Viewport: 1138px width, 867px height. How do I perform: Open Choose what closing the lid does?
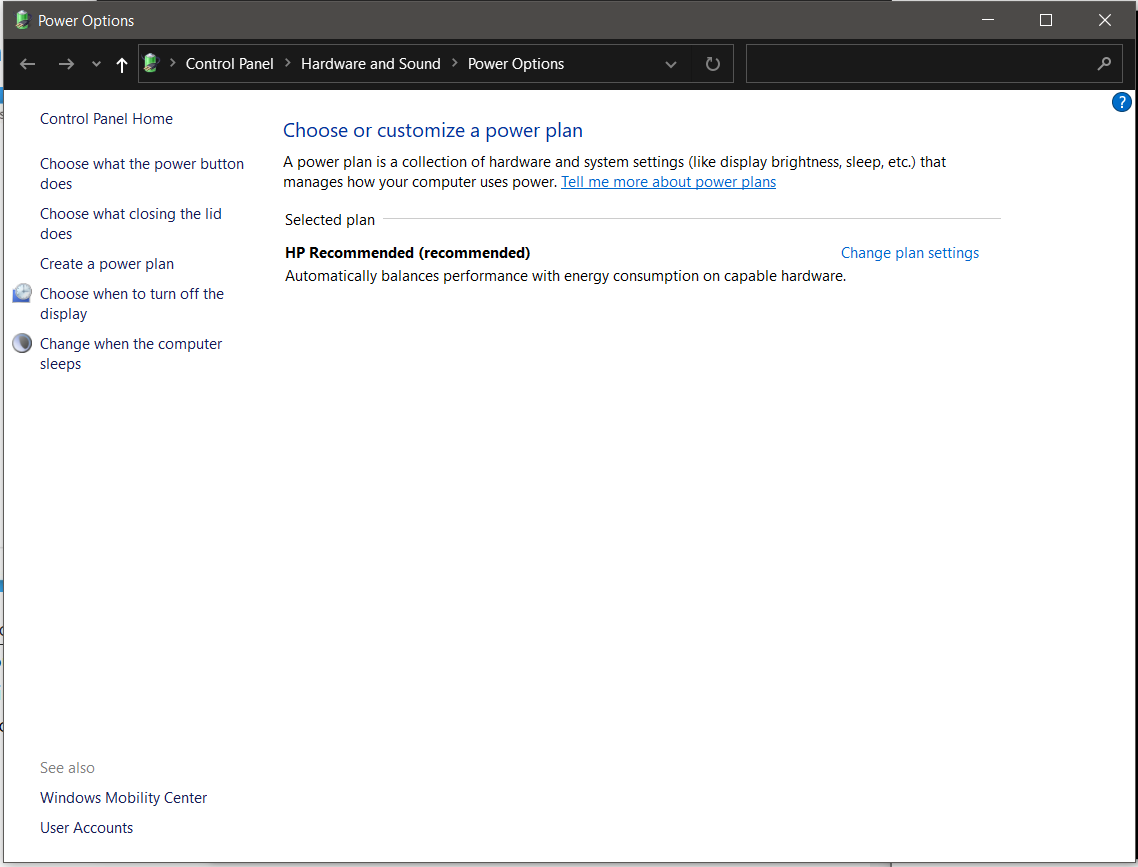point(131,223)
